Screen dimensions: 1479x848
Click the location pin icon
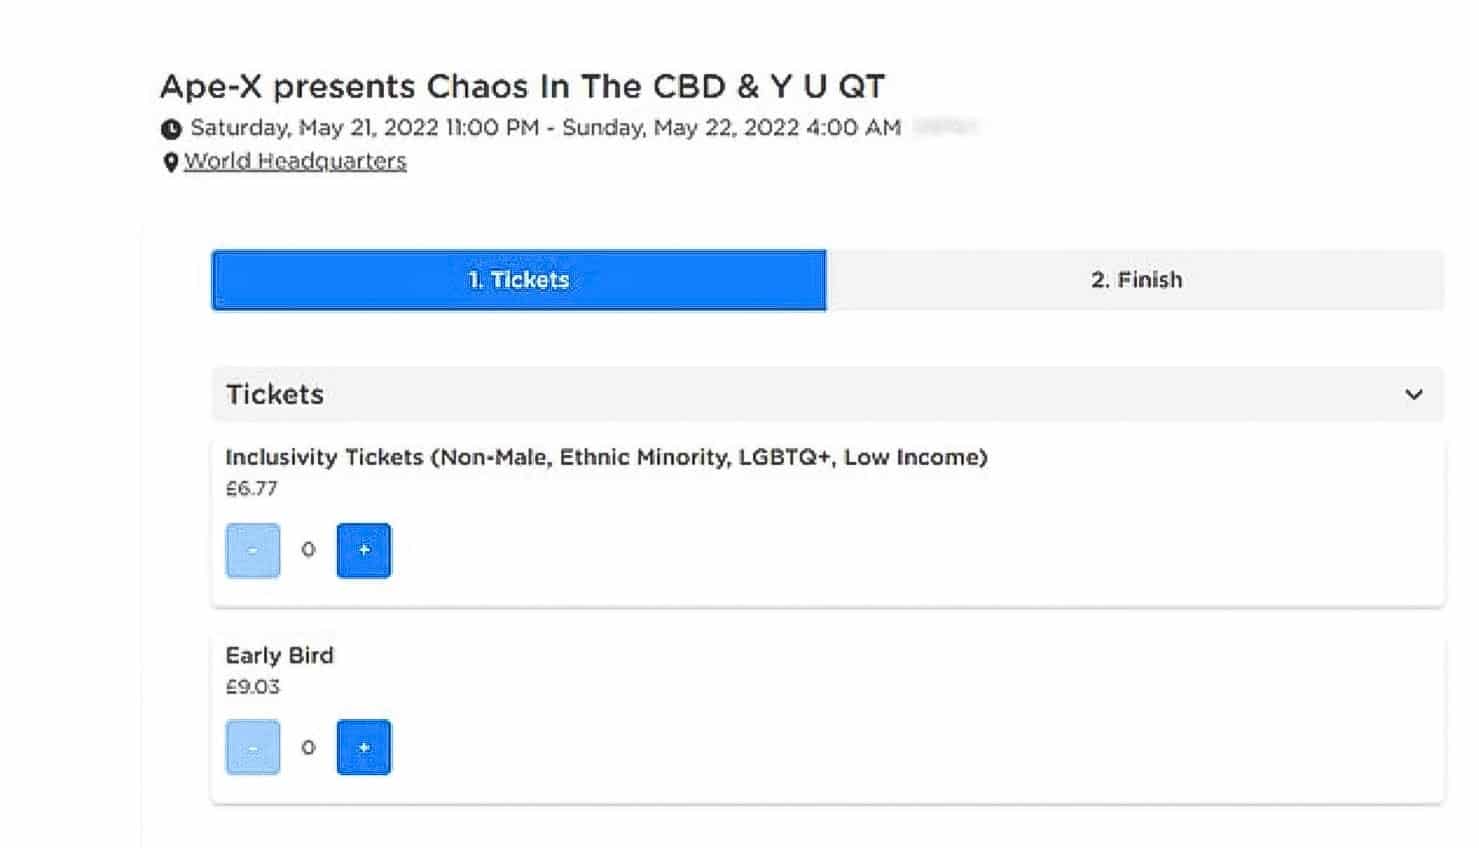[x=171, y=162]
